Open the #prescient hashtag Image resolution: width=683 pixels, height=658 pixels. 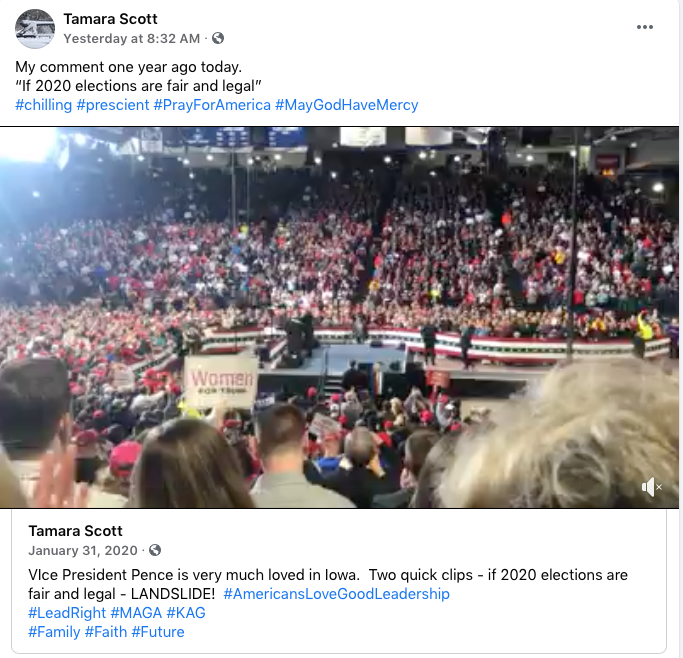(x=113, y=105)
